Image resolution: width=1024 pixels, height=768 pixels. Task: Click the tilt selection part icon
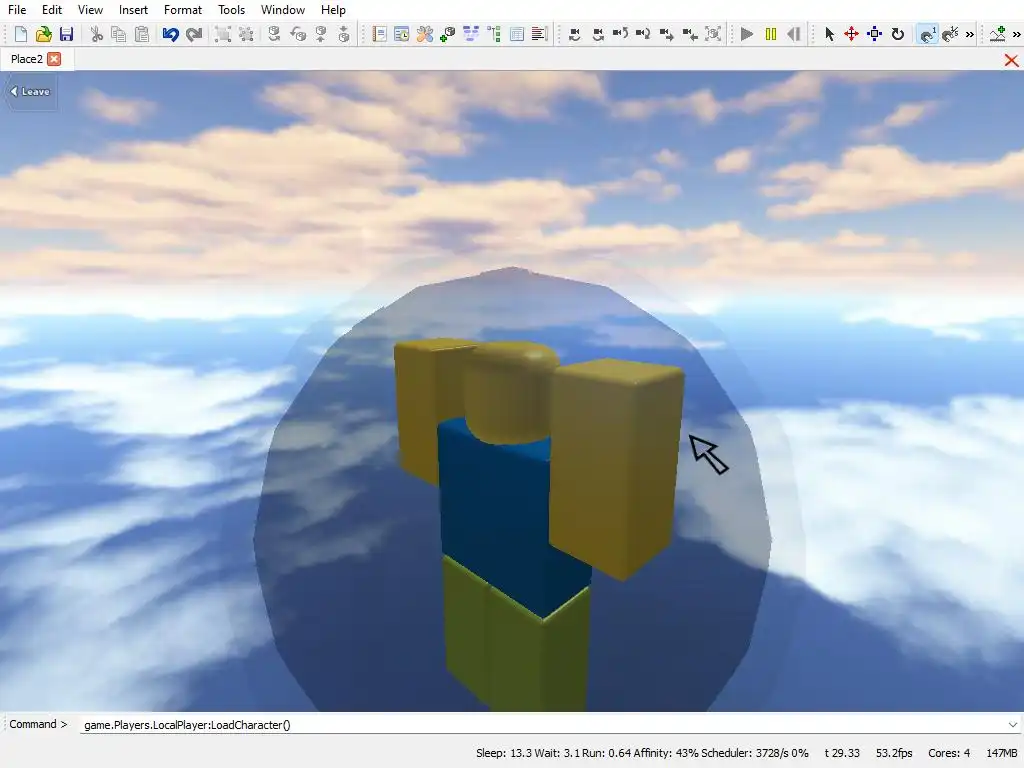(x=298, y=34)
